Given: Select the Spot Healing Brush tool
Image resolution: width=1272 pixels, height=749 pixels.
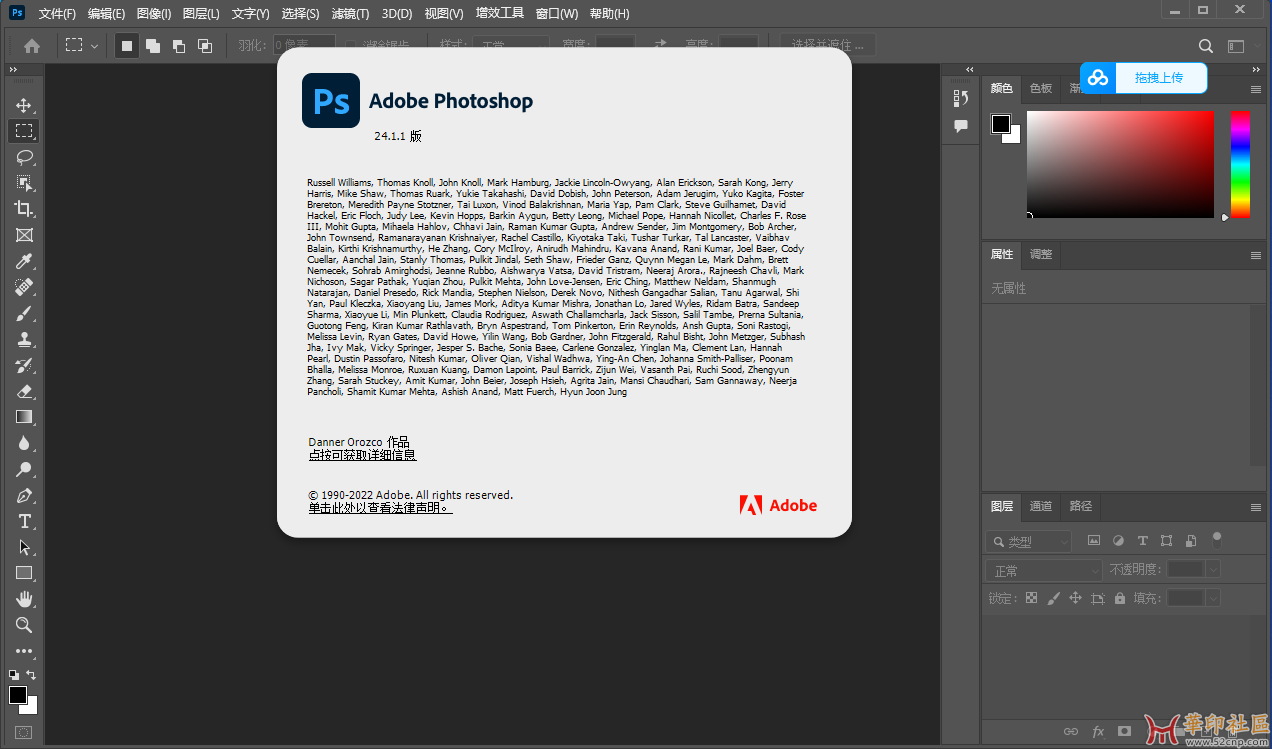Looking at the screenshot, I should pyautogui.click(x=23, y=287).
